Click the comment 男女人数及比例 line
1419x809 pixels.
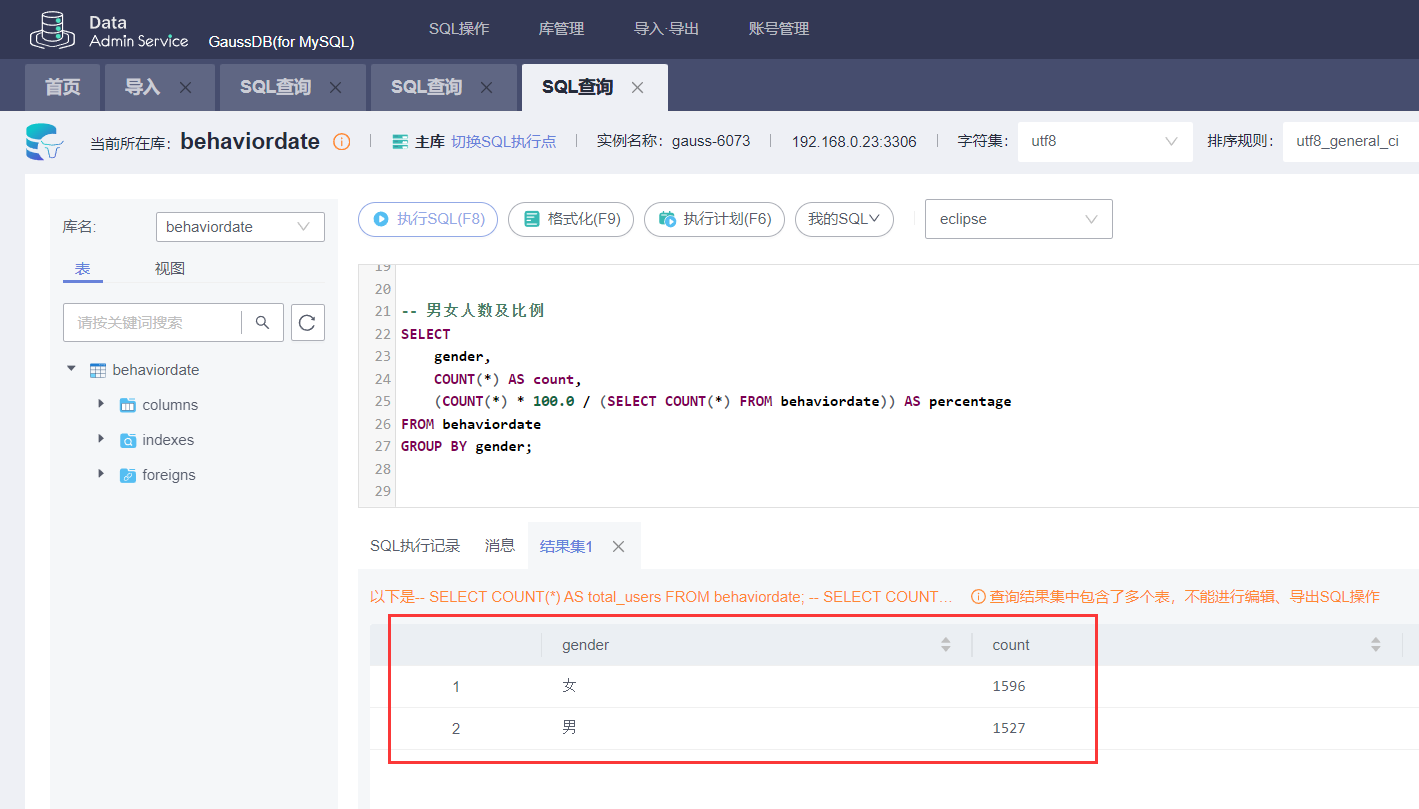(x=473, y=311)
